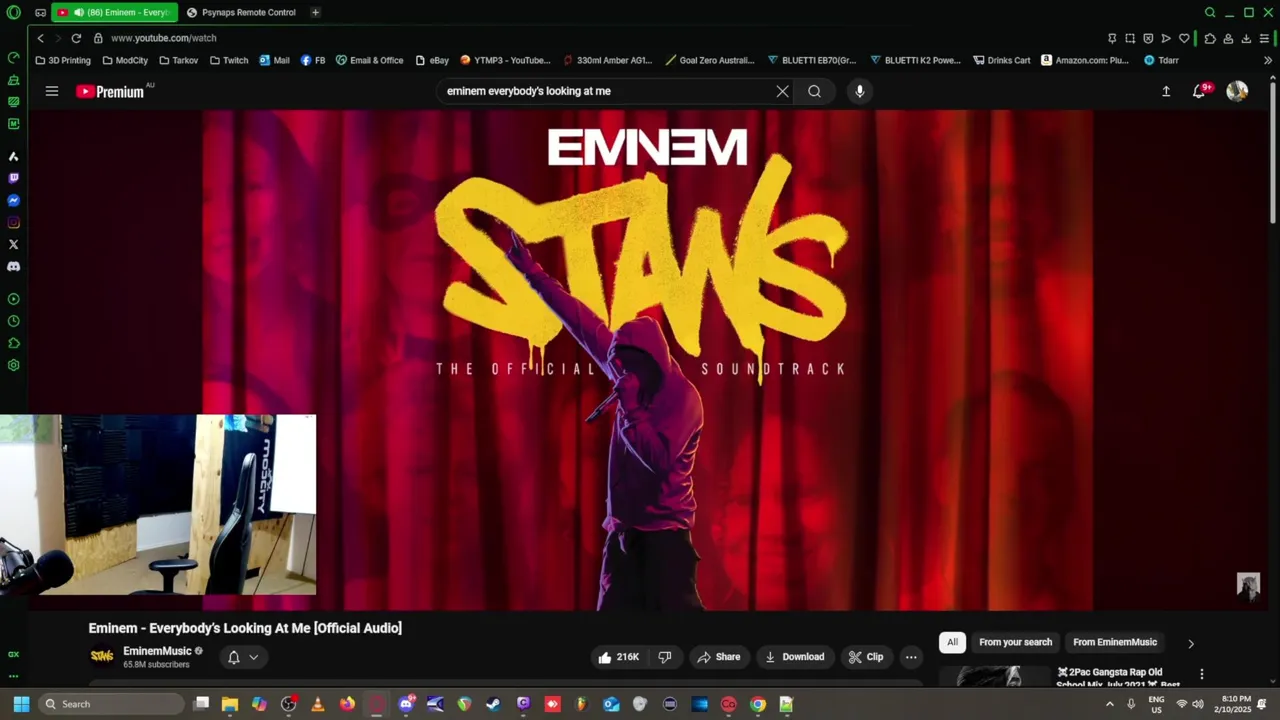Image resolution: width=1280 pixels, height=720 pixels.
Task: Open the eBay bookmark
Action: (432, 60)
